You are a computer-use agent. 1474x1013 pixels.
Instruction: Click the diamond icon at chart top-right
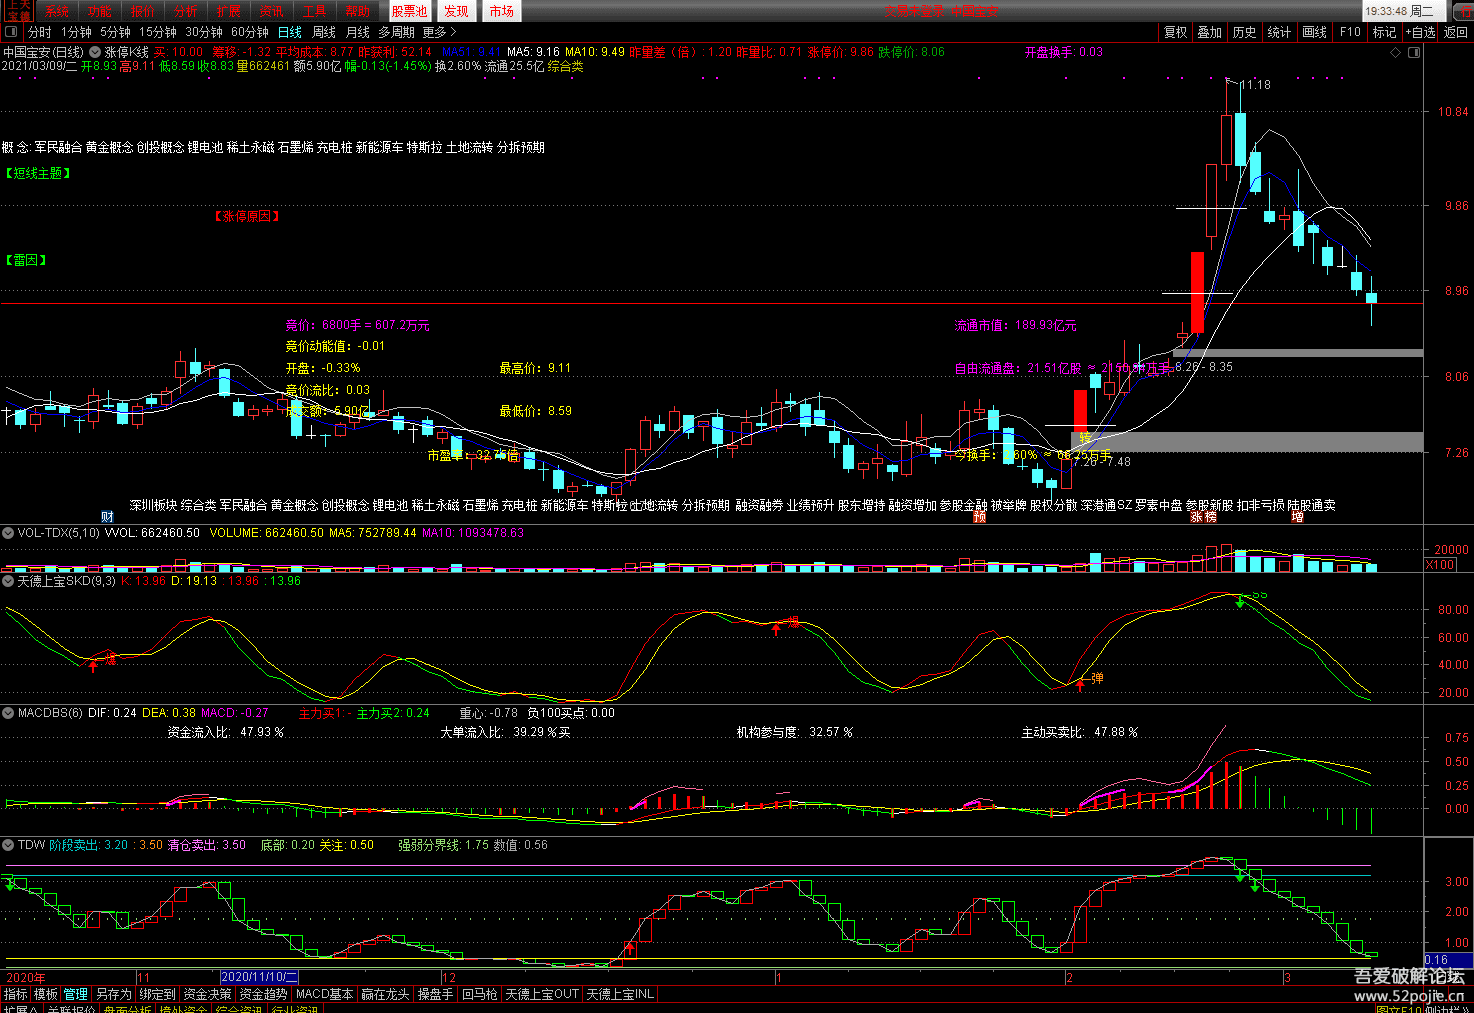click(x=1396, y=53)
